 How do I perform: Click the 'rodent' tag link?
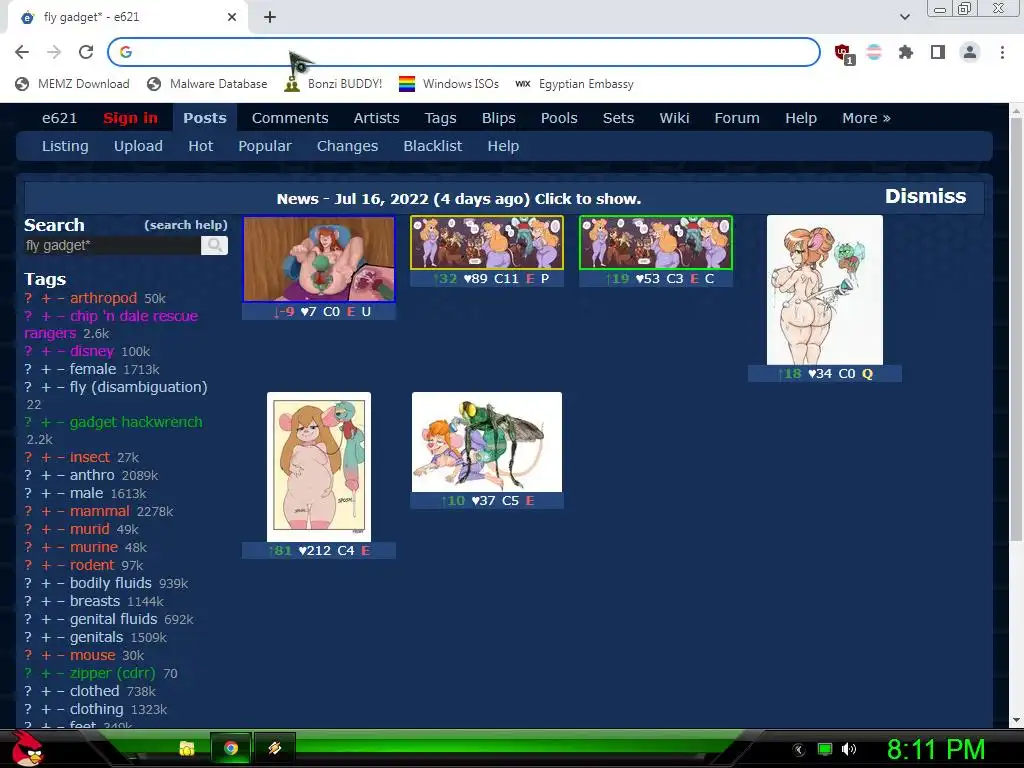tap(91, 565)
